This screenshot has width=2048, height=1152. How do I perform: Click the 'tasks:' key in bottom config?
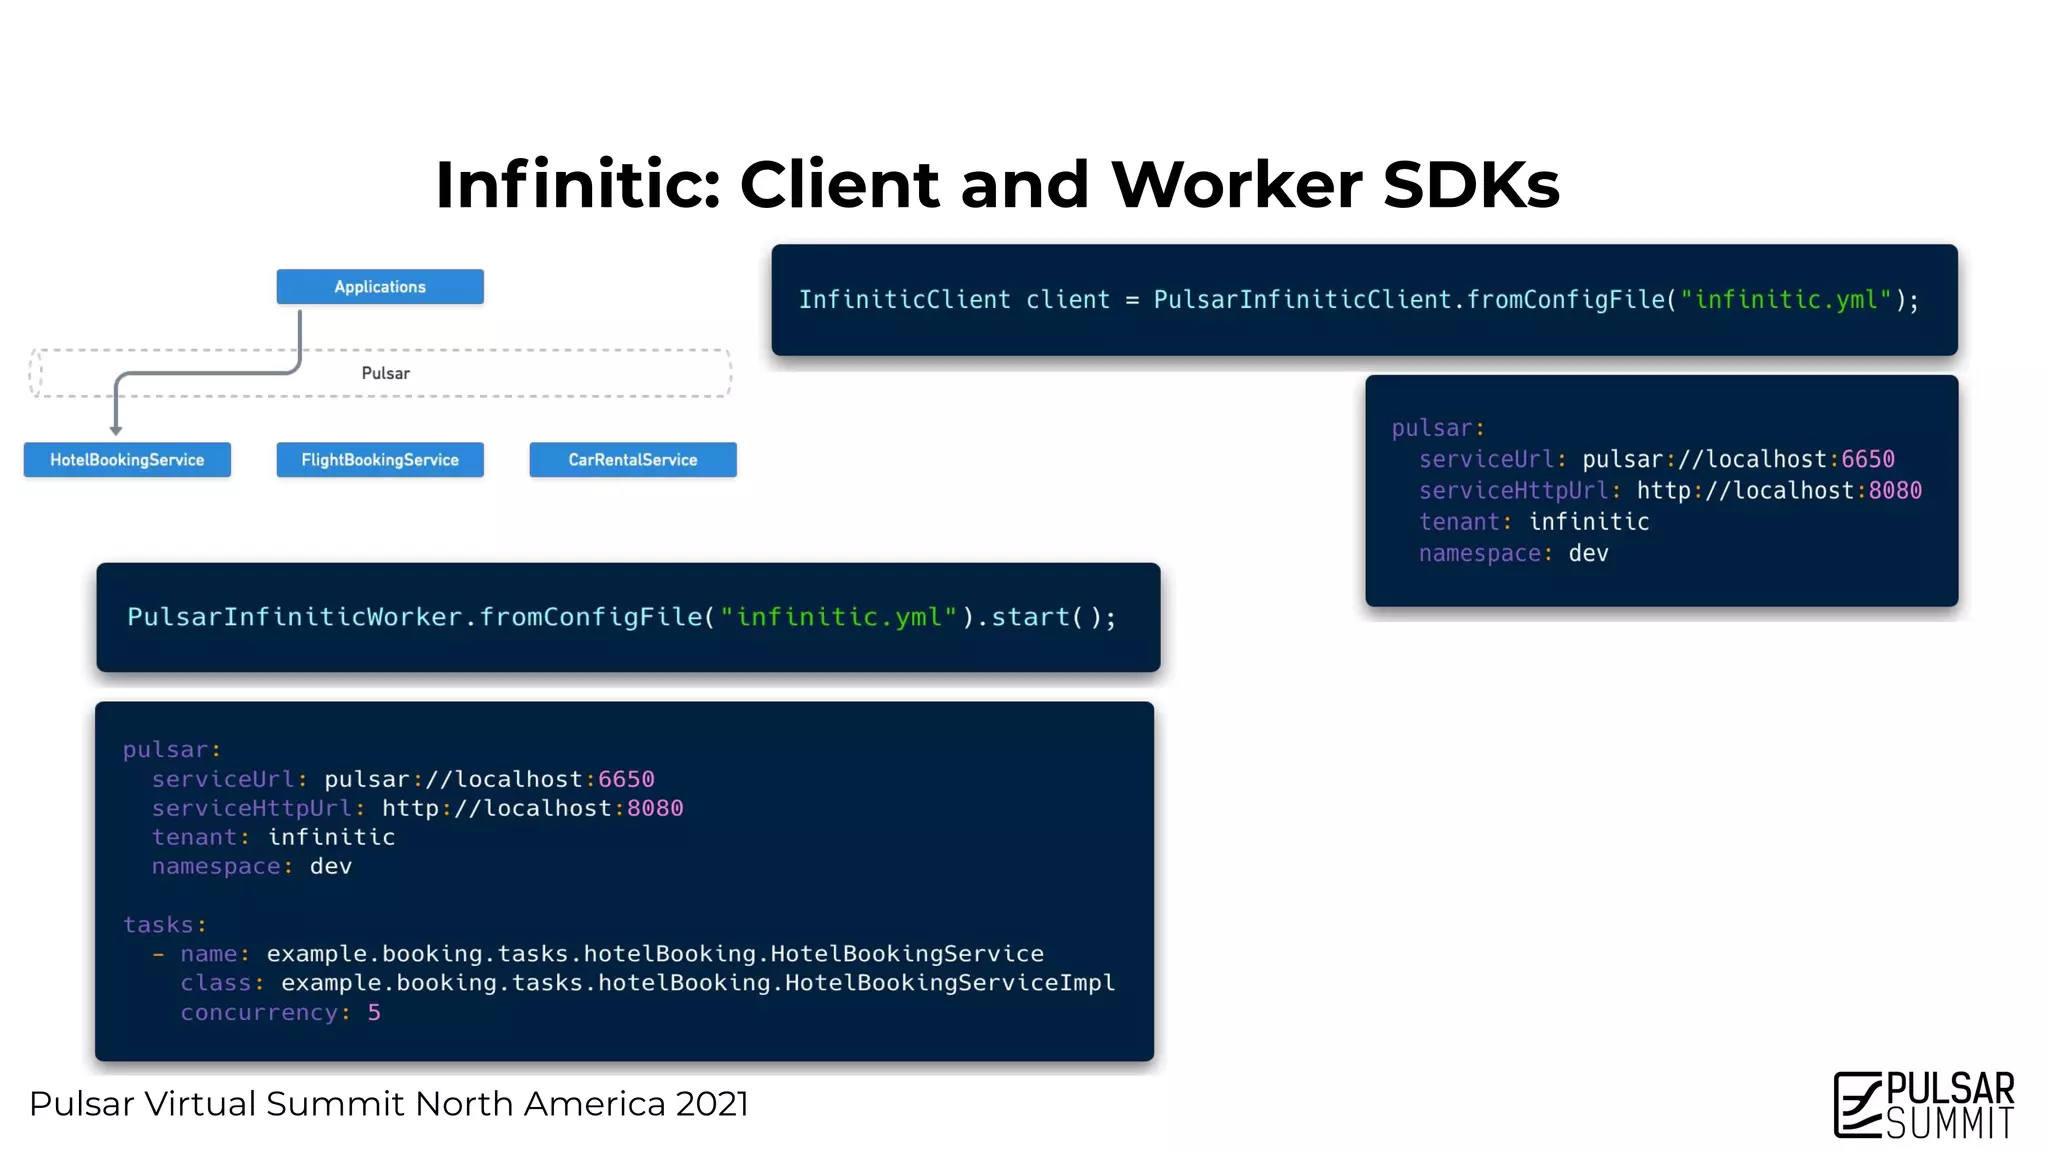165,925
